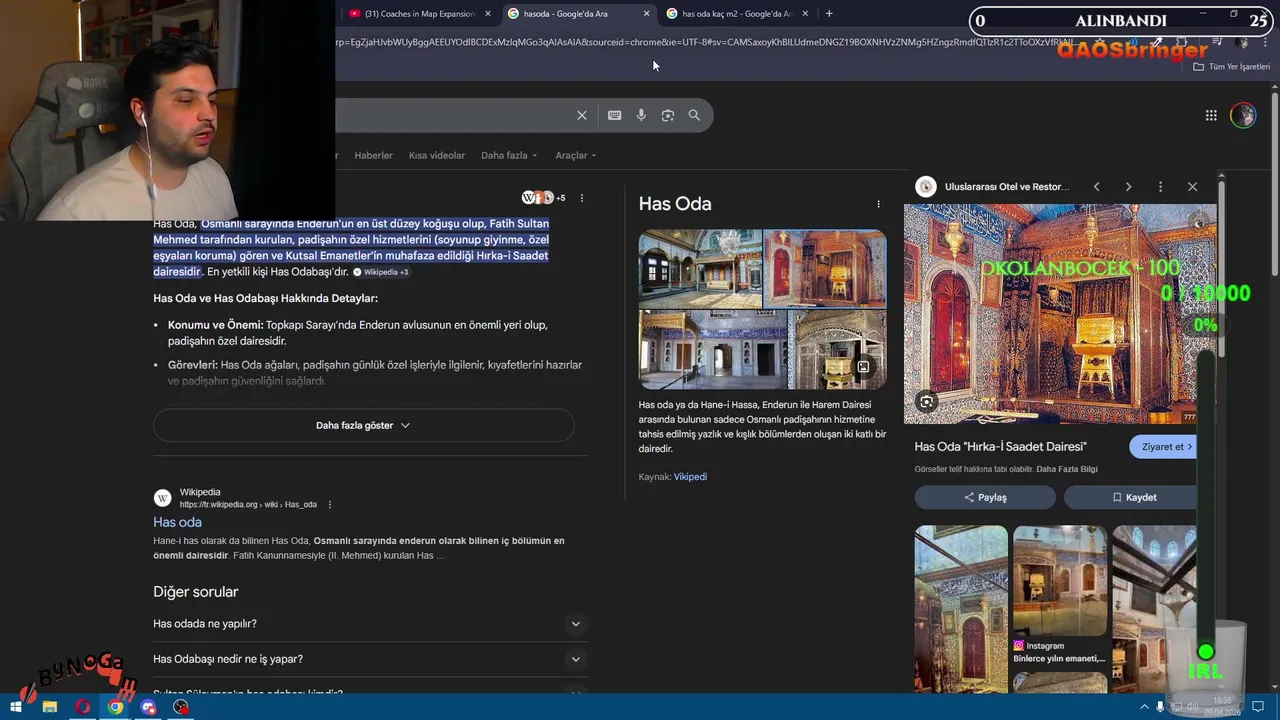The height and width of the screenshot is (720, 1280).
Task: Clear the search box with the X icon
Action: 582,115
